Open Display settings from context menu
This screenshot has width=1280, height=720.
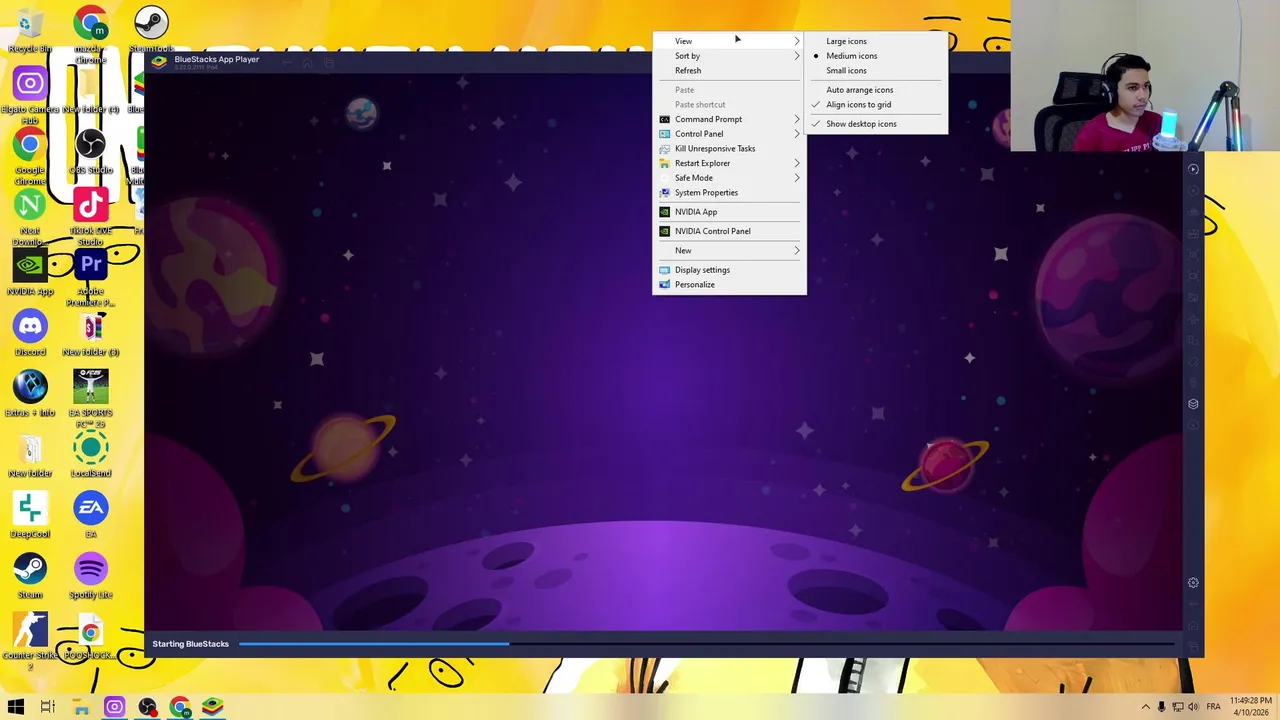[729, 270]
